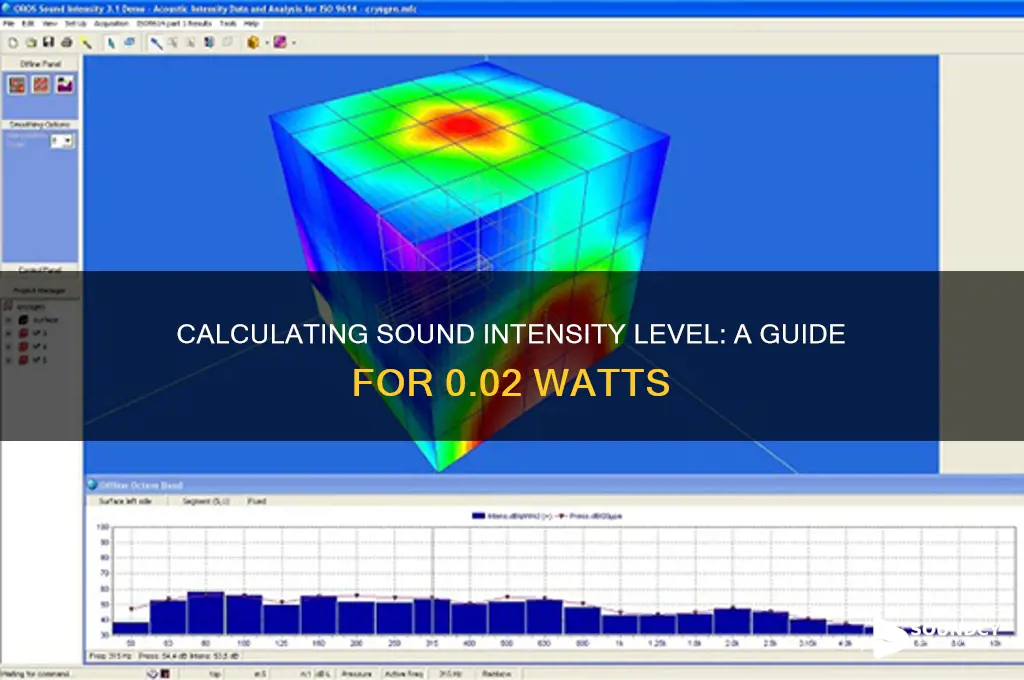Click the Save floppy disk icon
This screenshot has height=680, width=1024.
(x=48, y=42)
